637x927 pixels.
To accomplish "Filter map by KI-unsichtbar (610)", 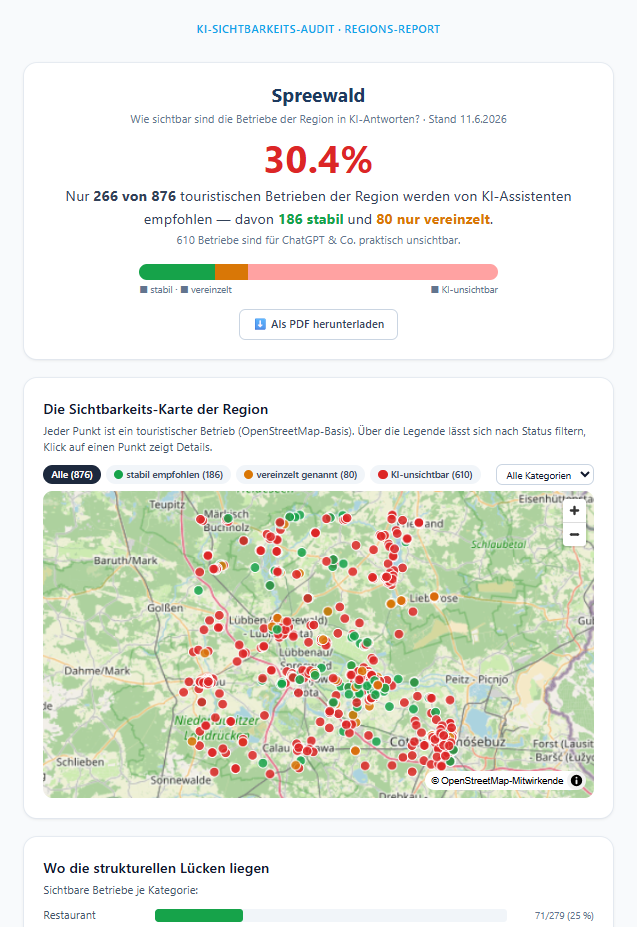I will pyautogui.click(x=425, y=475).
